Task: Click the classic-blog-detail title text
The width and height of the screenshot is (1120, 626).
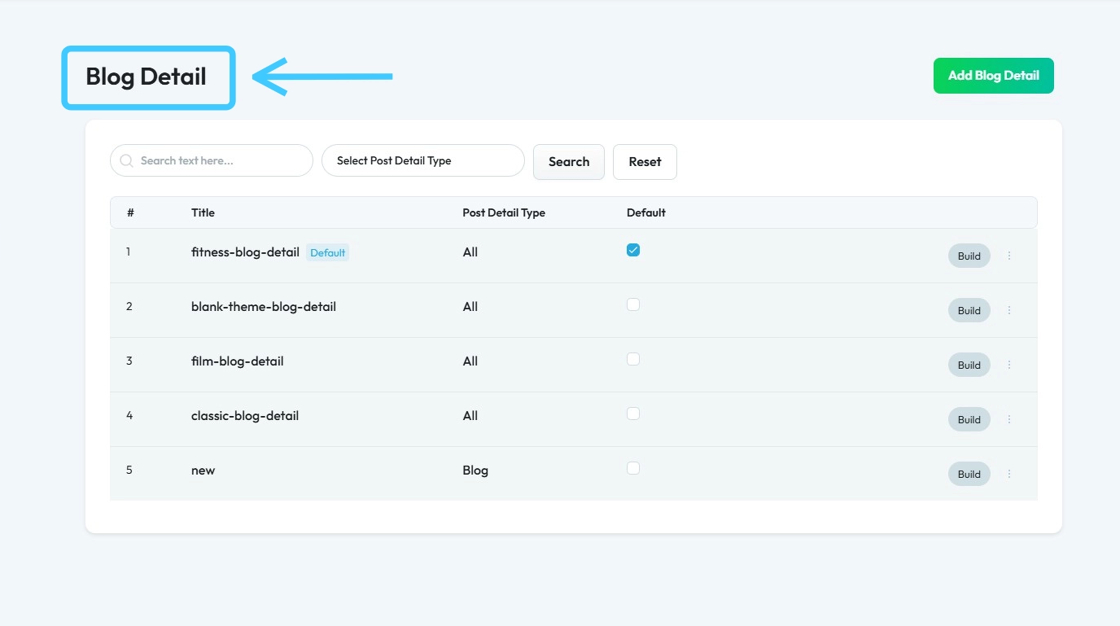Action: [x=245, y=416]
